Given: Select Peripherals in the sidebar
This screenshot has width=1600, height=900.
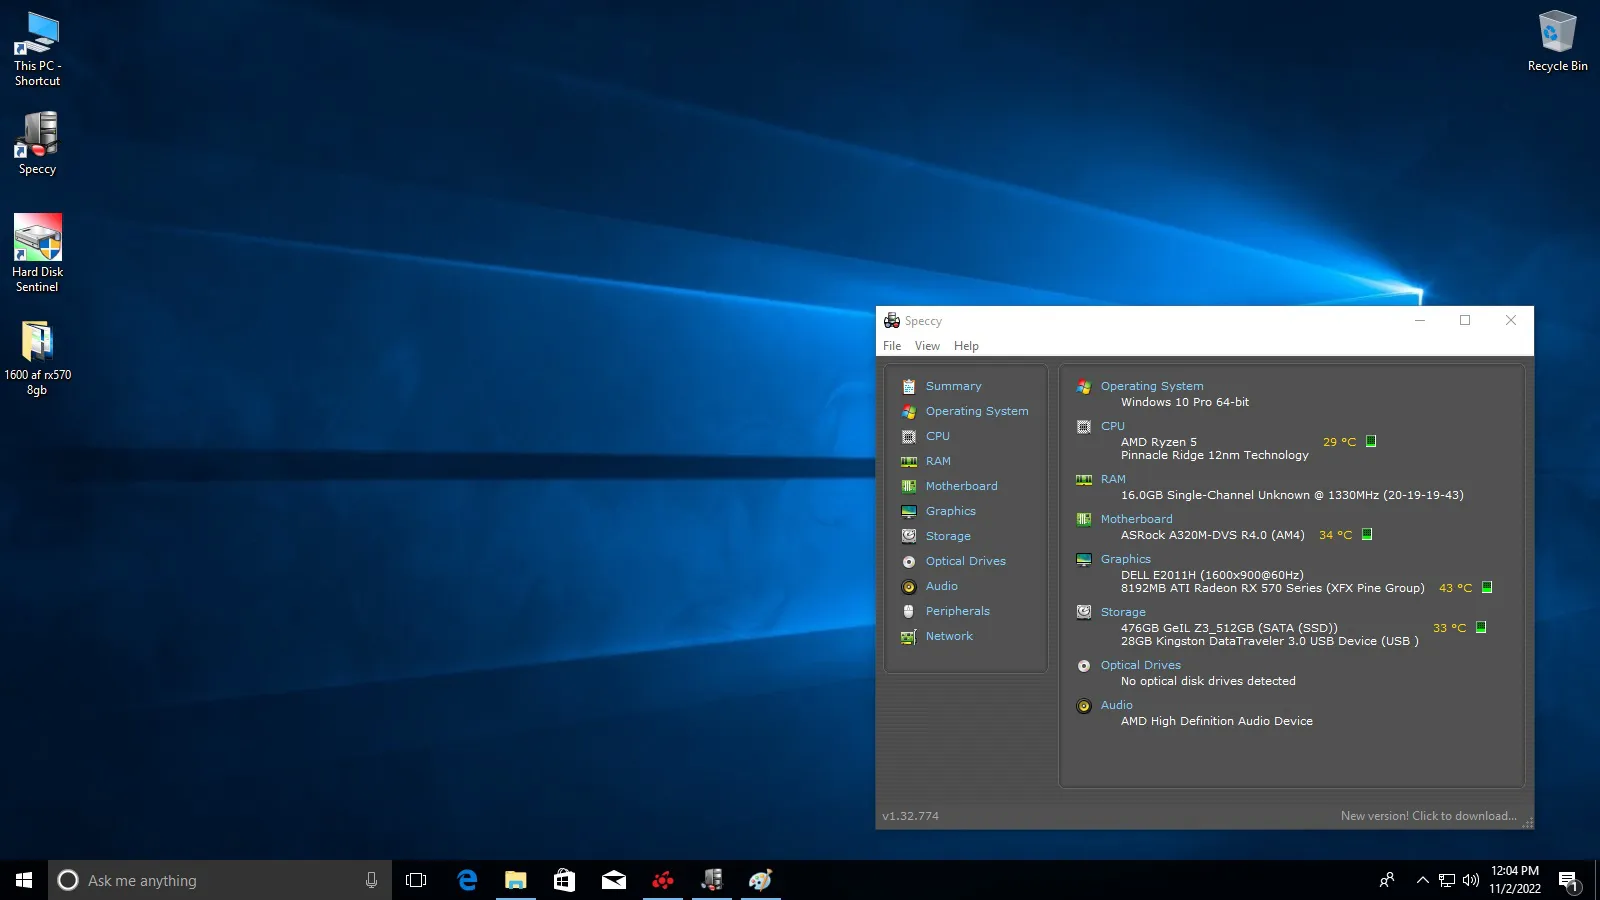Looking at the screenshot, I should coord(957,611).
